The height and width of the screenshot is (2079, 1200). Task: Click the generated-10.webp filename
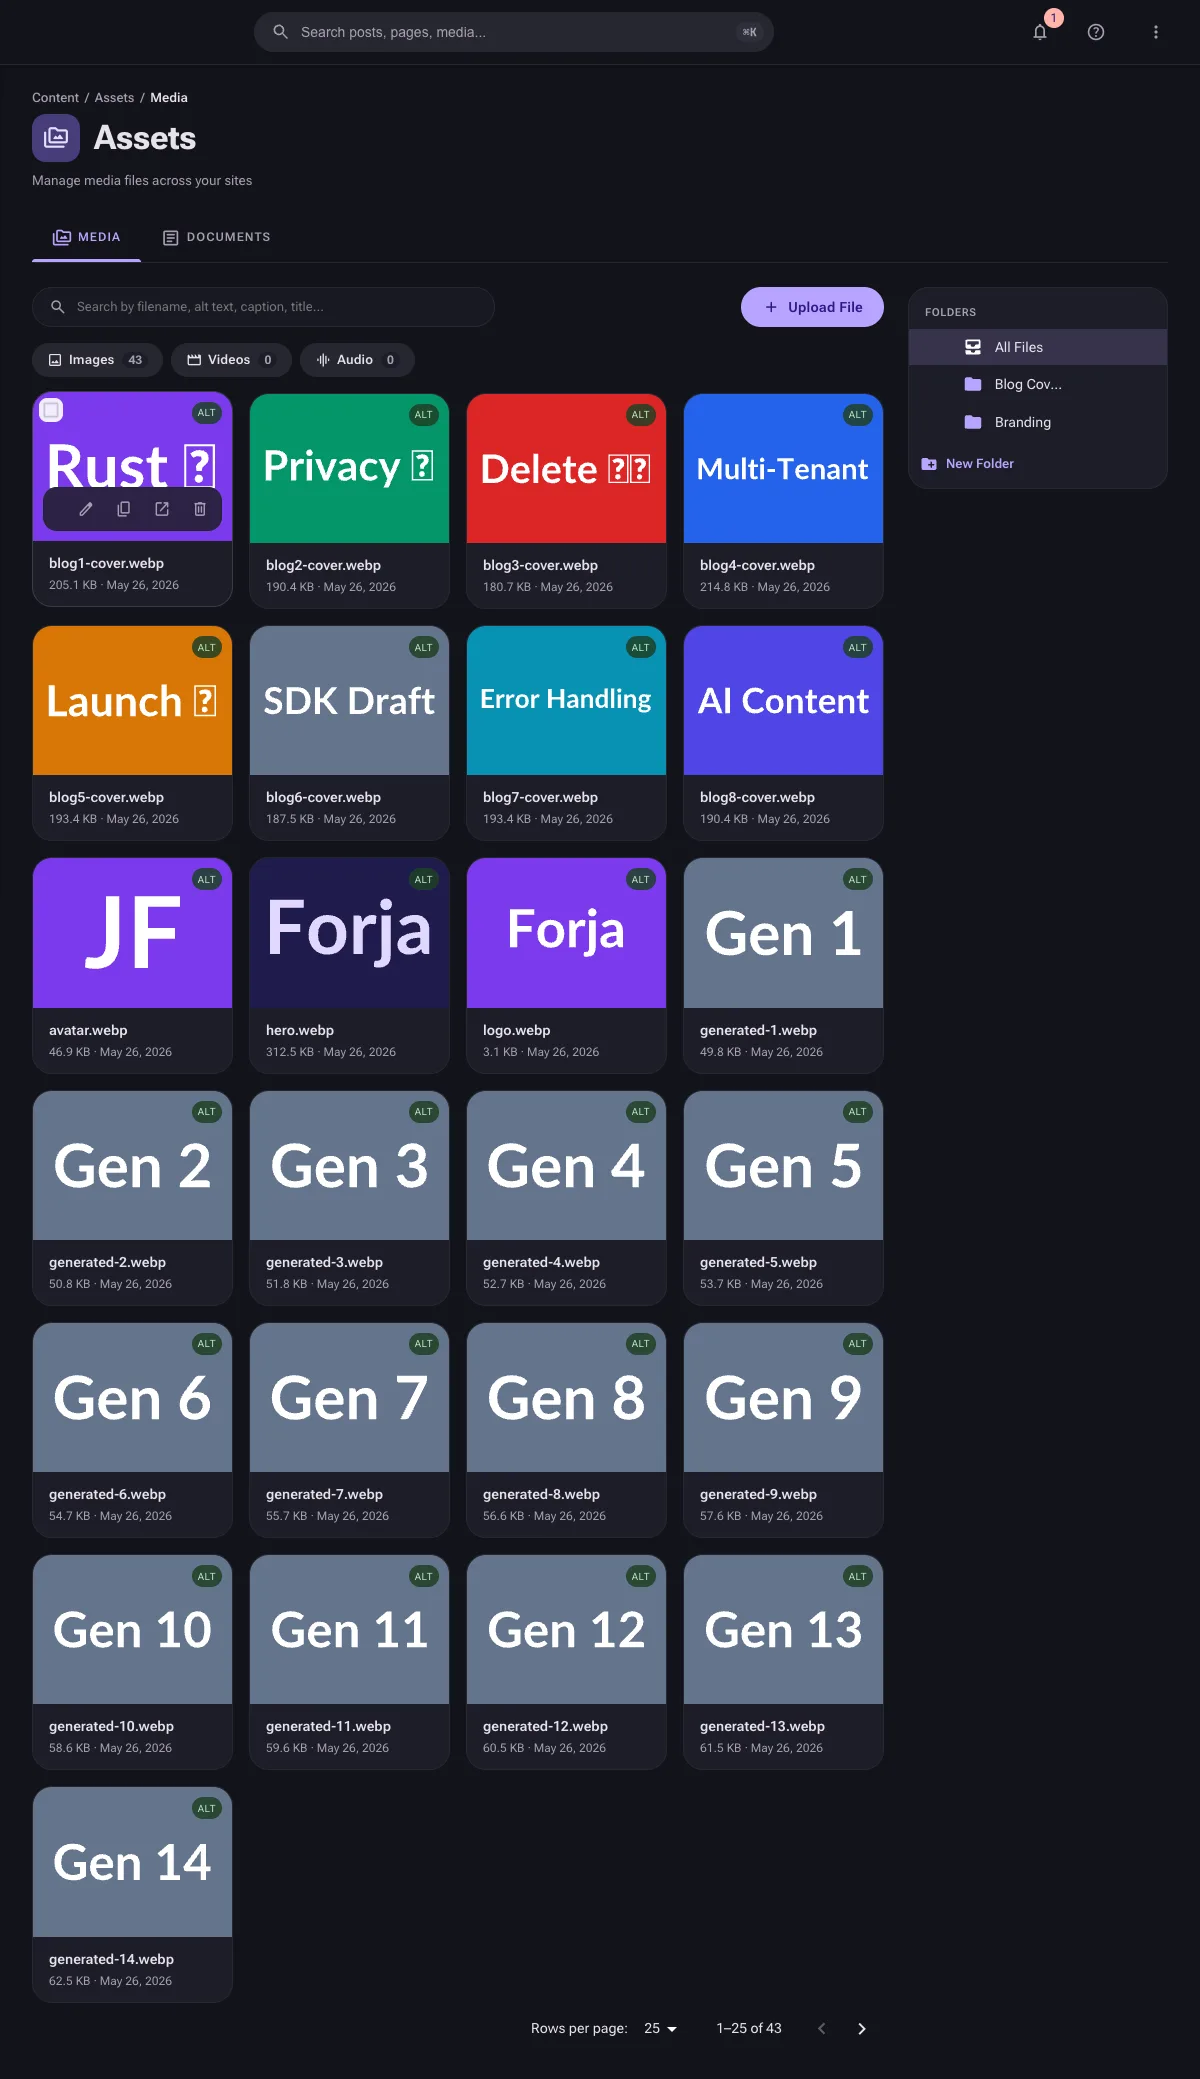111,1726
